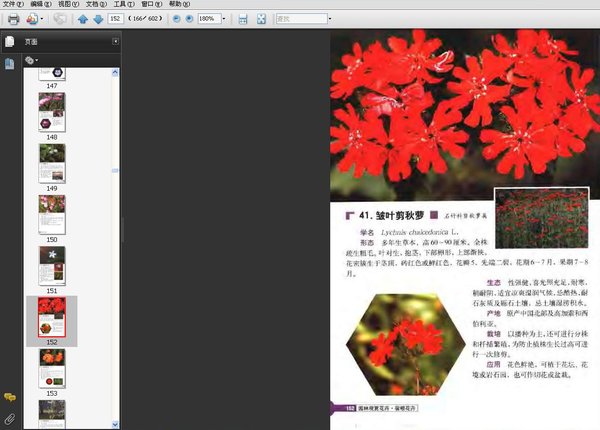Click the zoom percentage field showing 180%
The image size is (600, 430).
click(x=209, y=18)
